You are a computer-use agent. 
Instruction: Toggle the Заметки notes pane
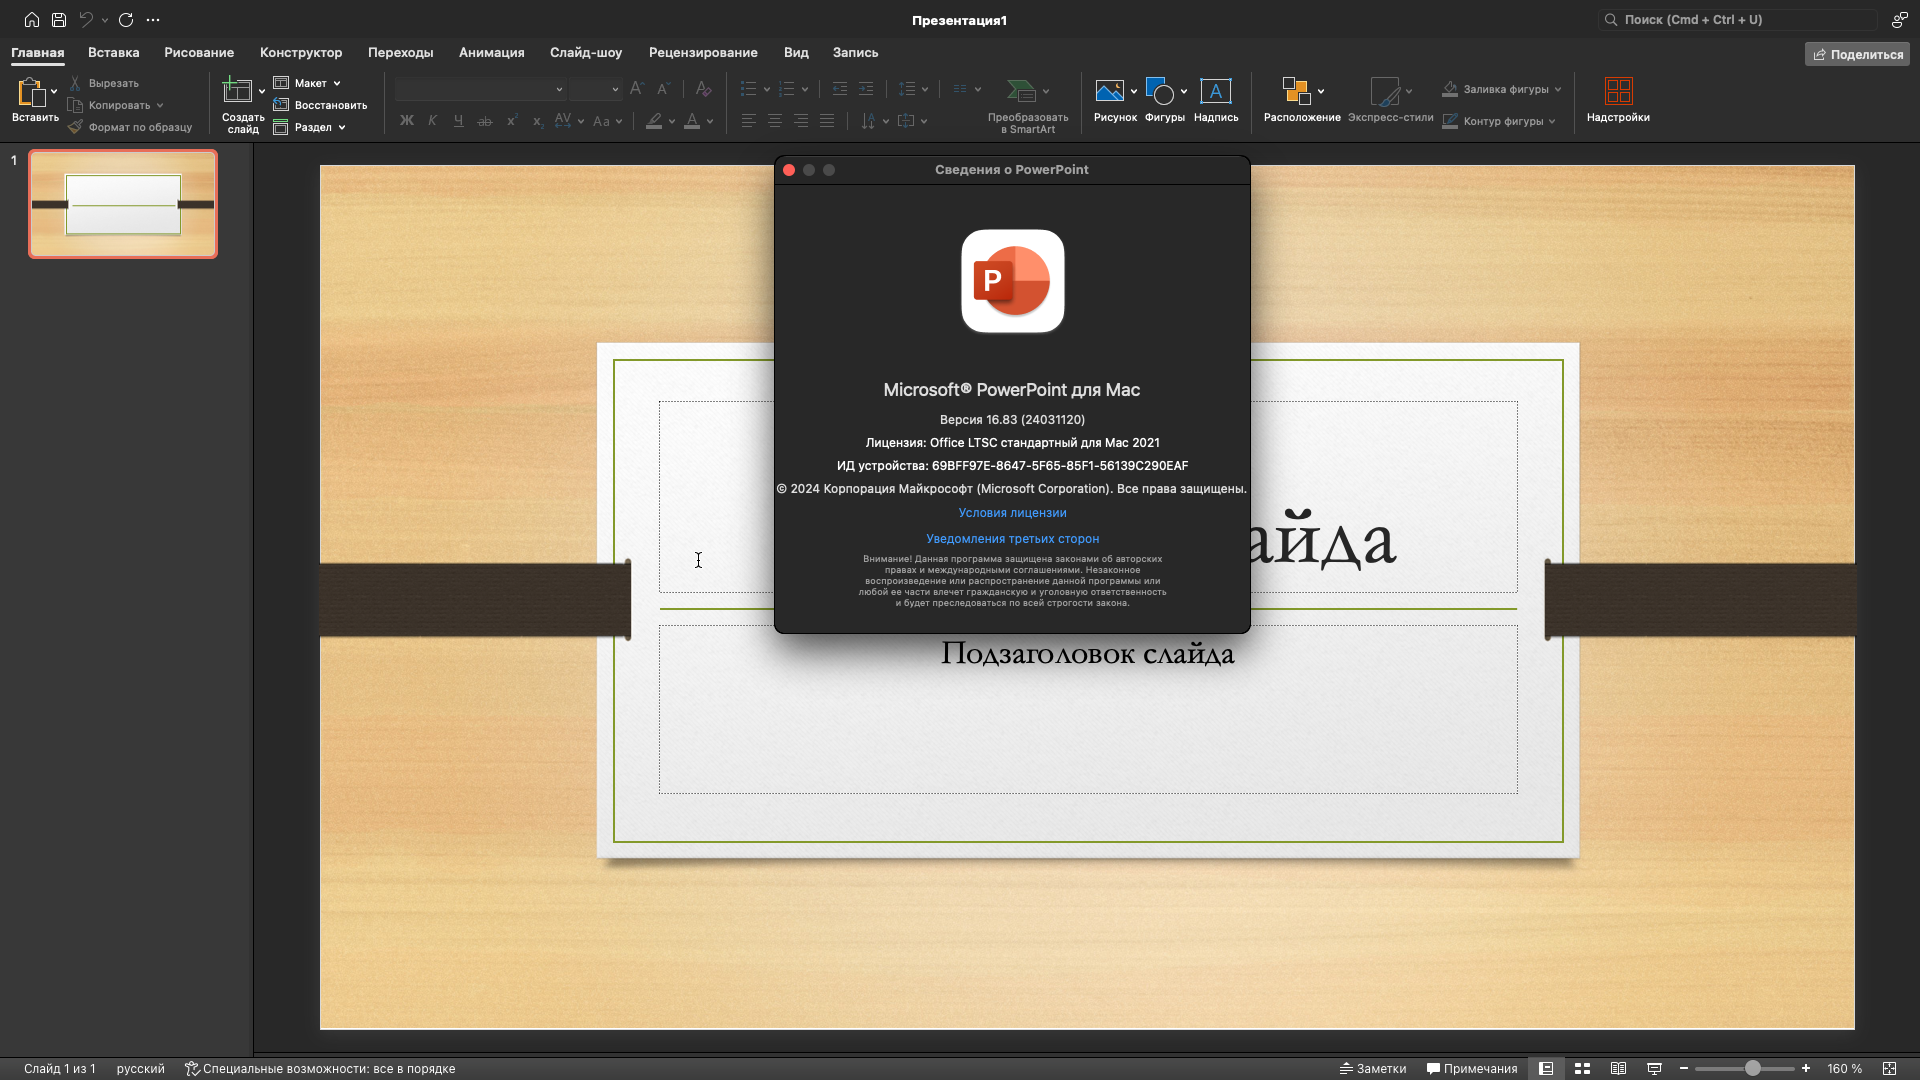(1373, 1069)
